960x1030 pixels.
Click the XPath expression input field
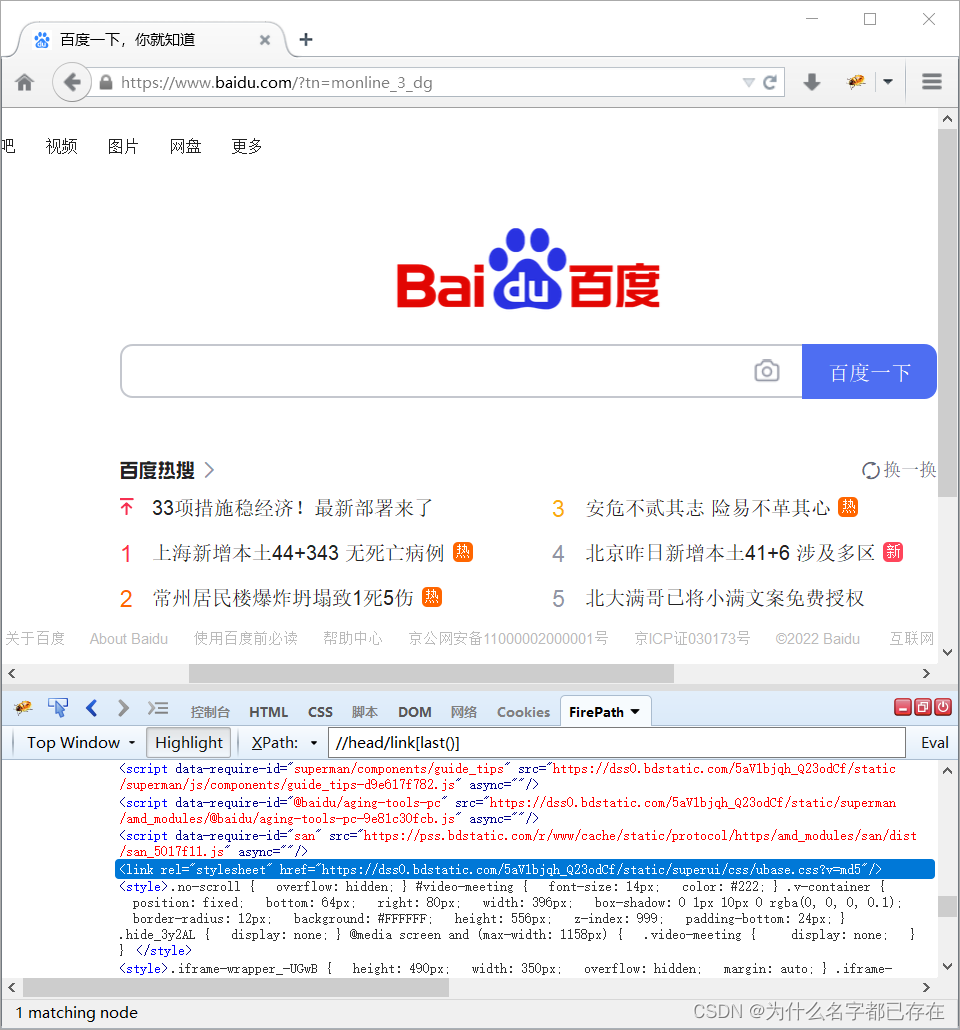coord(616,743)
